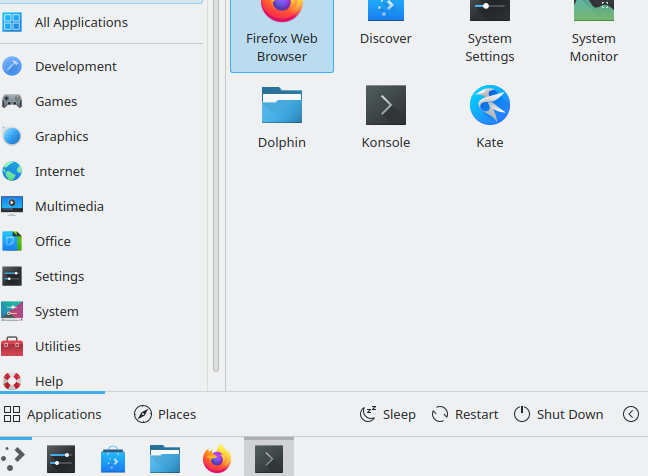
Task: Open the Development category
Action: [x=101, y=66]
